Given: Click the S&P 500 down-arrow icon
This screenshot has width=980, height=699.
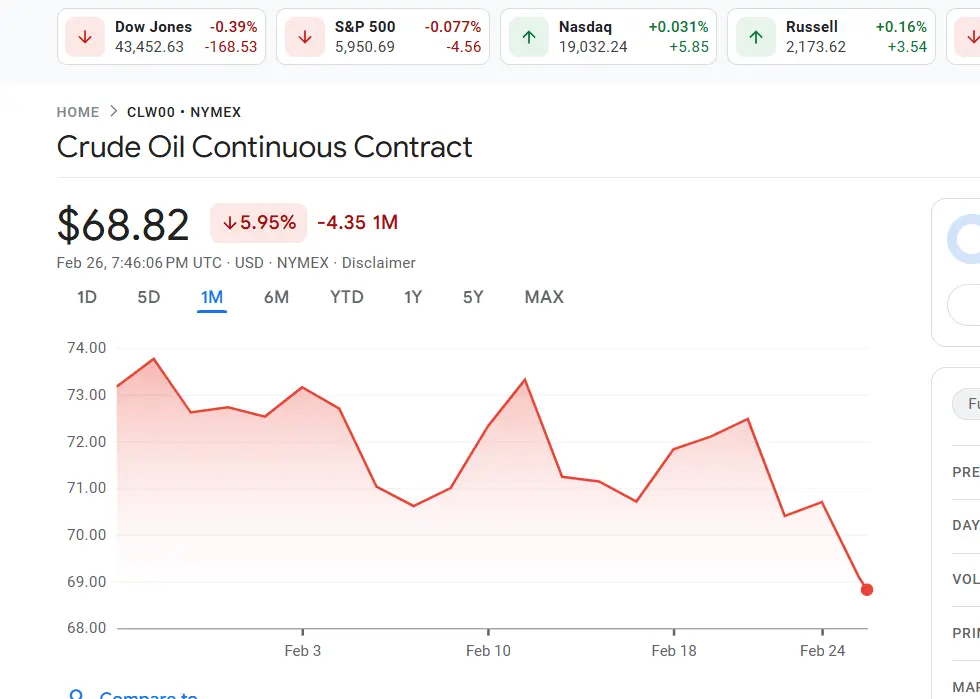Looking at the screenshot, I should coord(305,37).
